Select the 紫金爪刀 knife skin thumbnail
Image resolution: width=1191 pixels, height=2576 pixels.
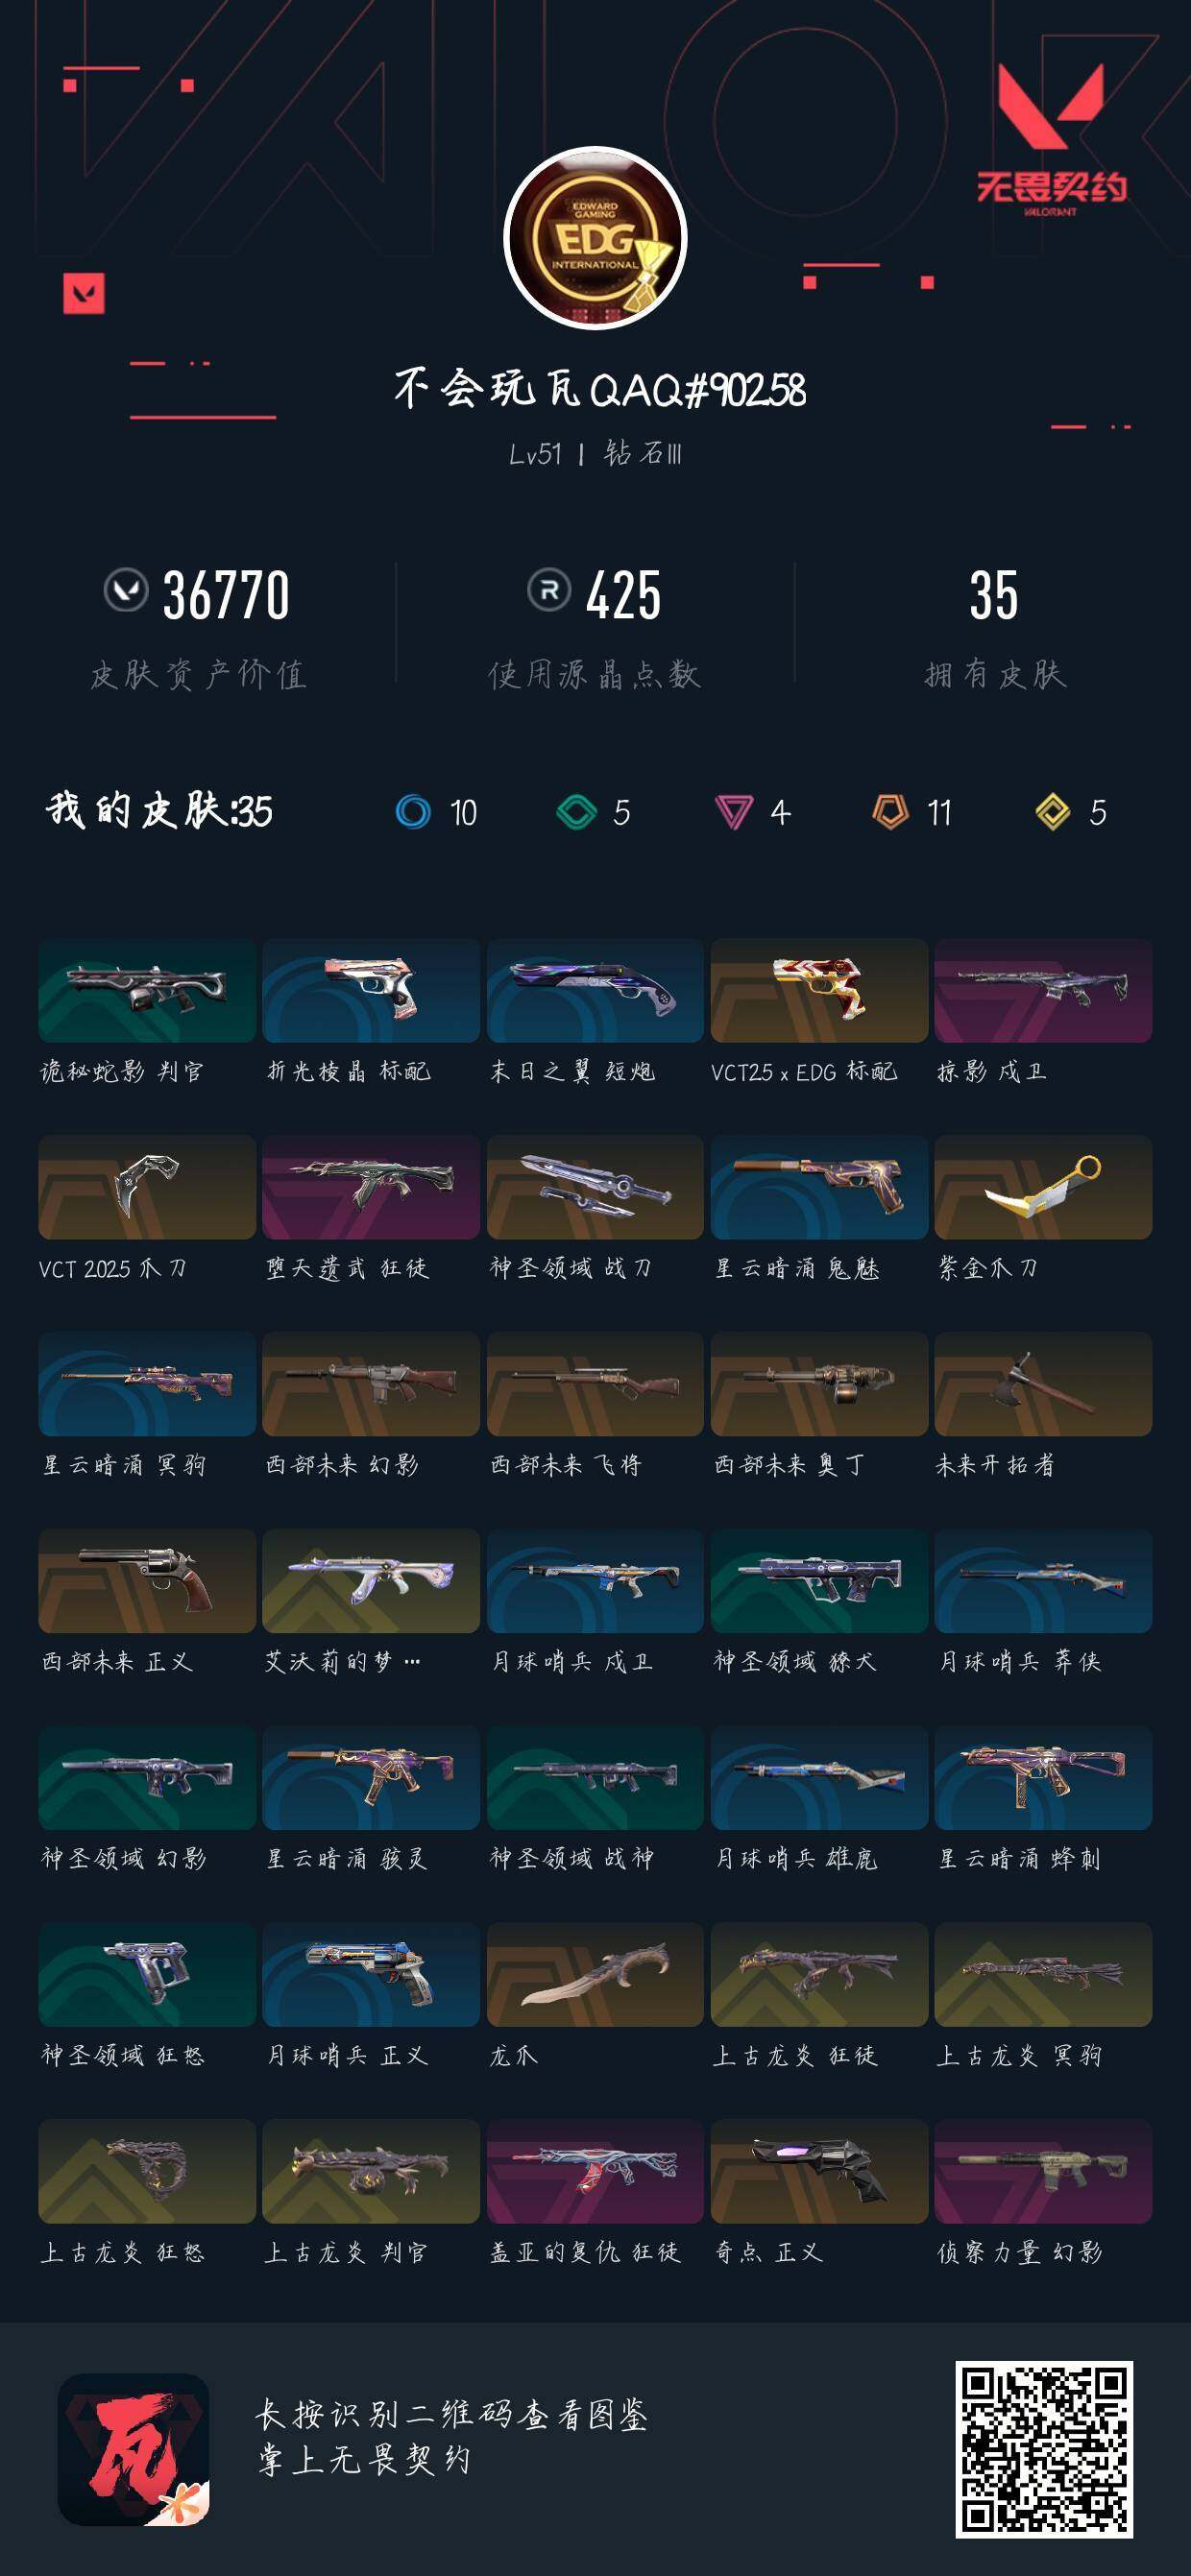tap(1043, 1187)
